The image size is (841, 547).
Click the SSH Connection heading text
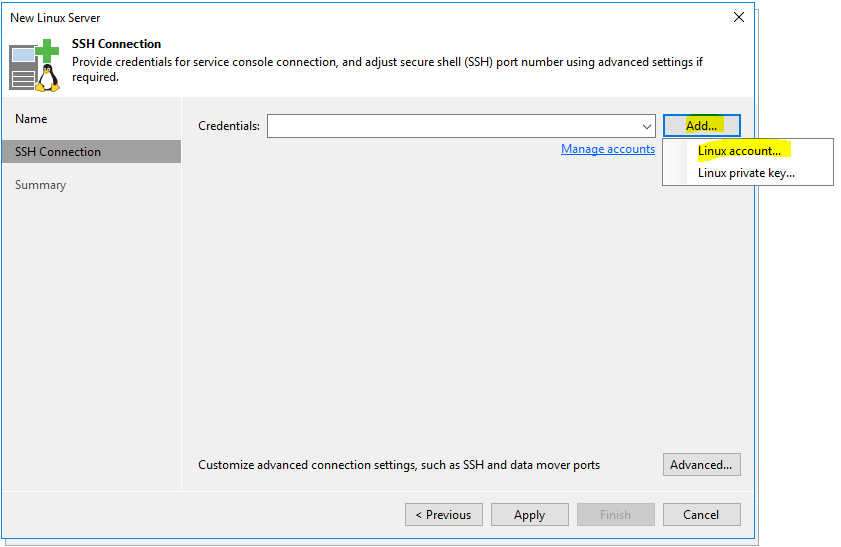[x=116, y=44]
